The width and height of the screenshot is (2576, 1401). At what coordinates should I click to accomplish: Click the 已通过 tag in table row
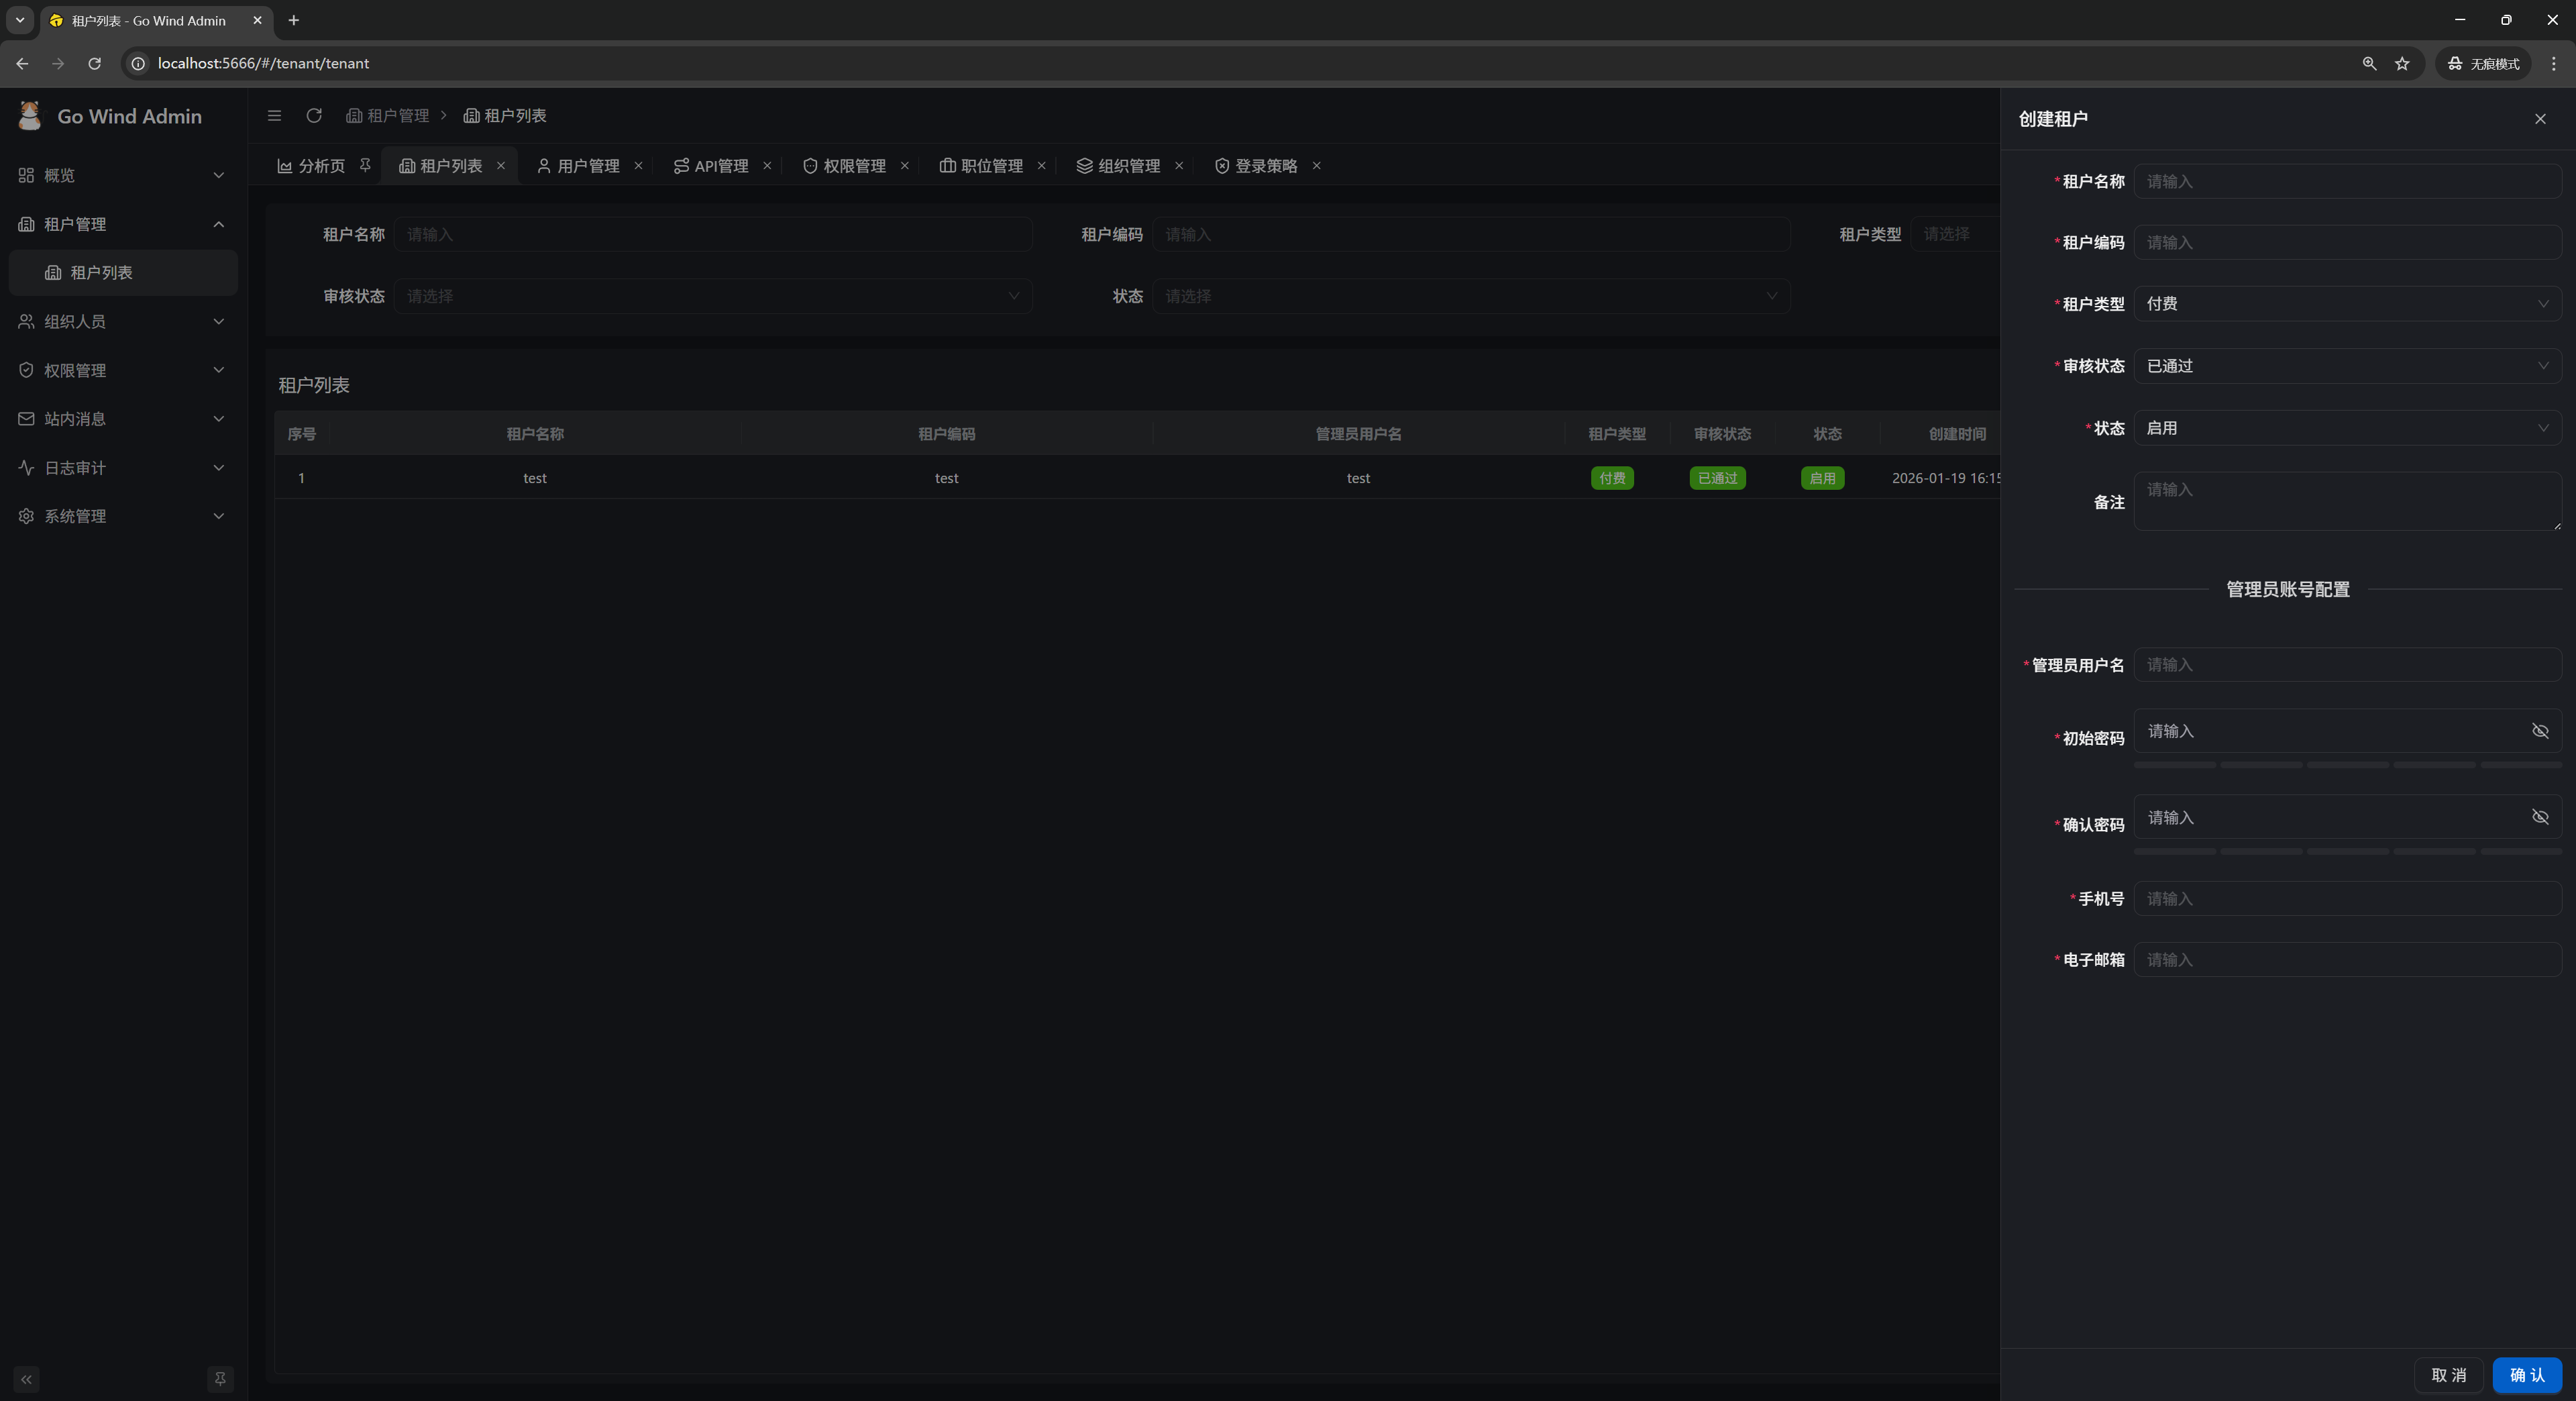(1717, 478)
